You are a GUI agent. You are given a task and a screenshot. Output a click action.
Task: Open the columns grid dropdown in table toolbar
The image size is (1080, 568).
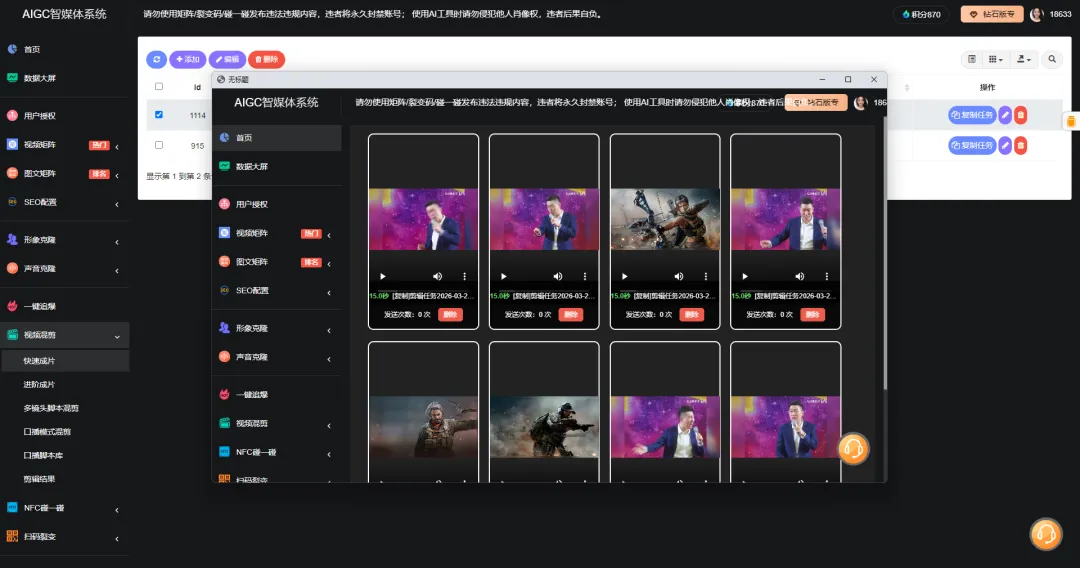(x=996, y=59)
